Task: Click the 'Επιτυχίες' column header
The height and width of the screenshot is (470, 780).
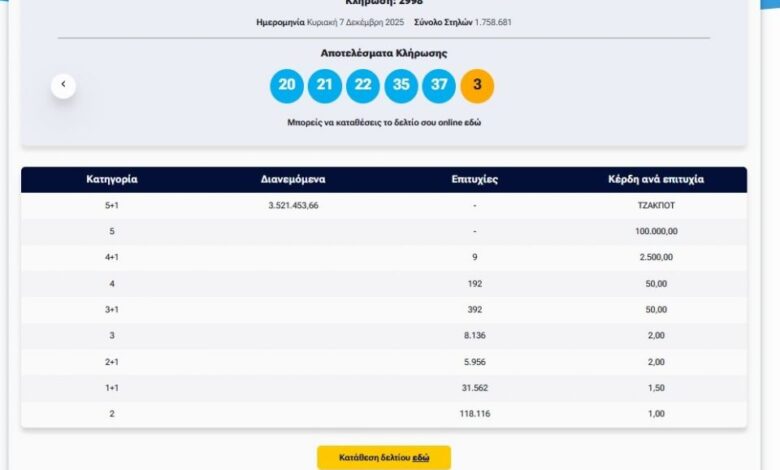Action: 474,180
